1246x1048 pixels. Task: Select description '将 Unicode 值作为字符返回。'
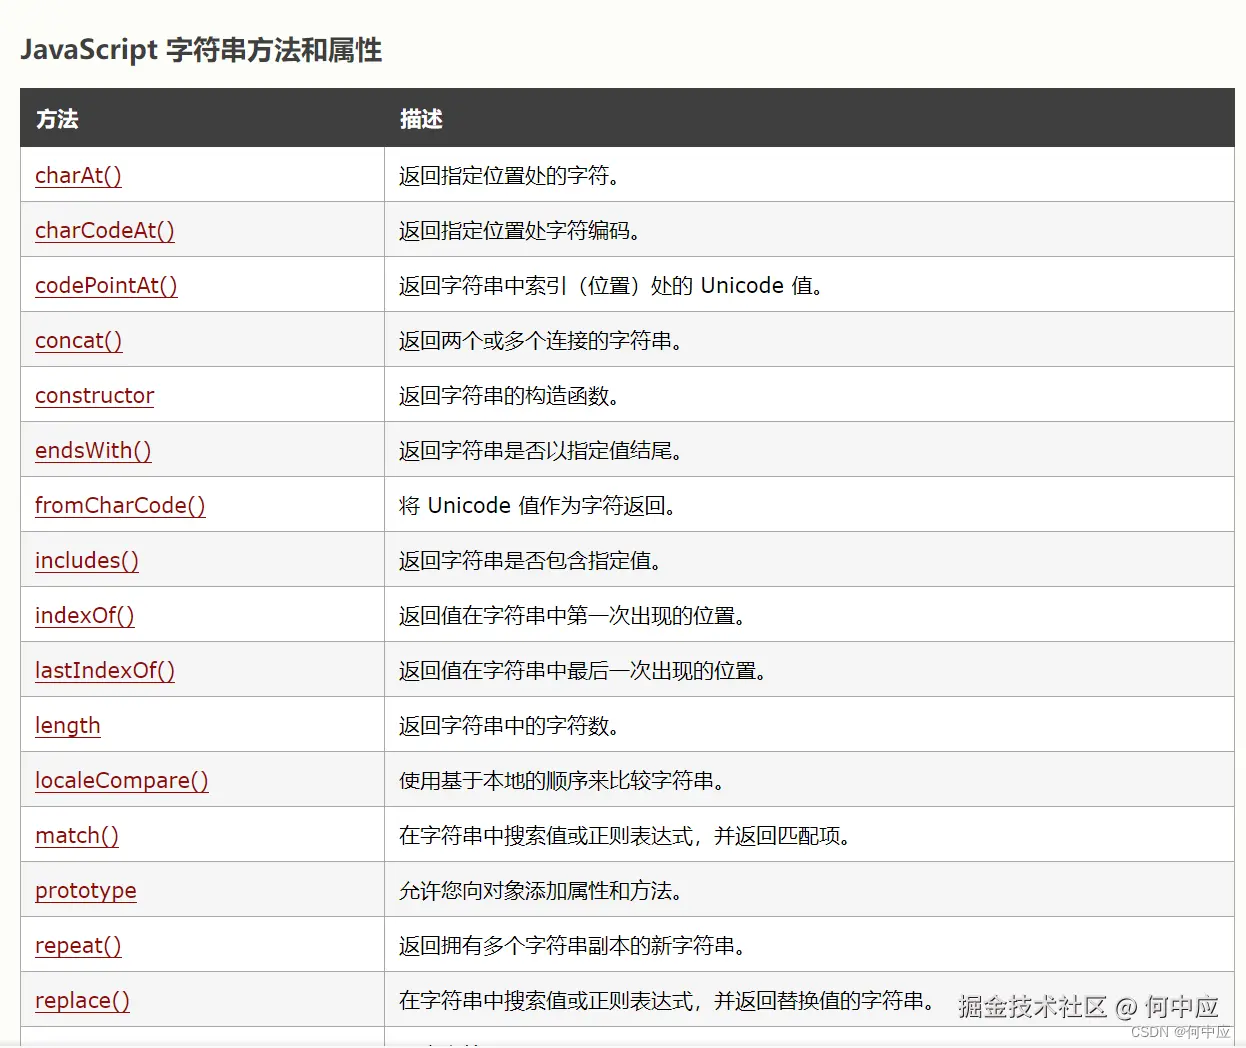pos(538,506)
